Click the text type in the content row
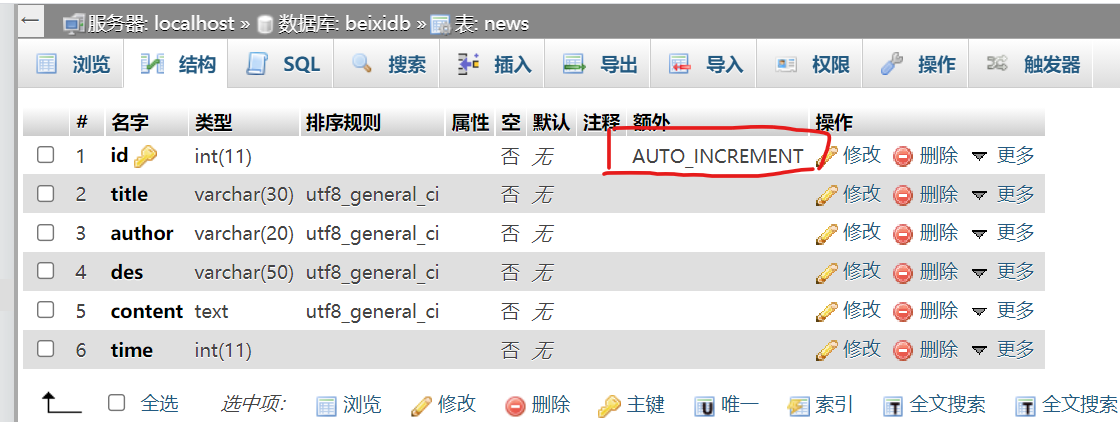1120x422 pixels. pyautogui.click(x=211, y=311)
